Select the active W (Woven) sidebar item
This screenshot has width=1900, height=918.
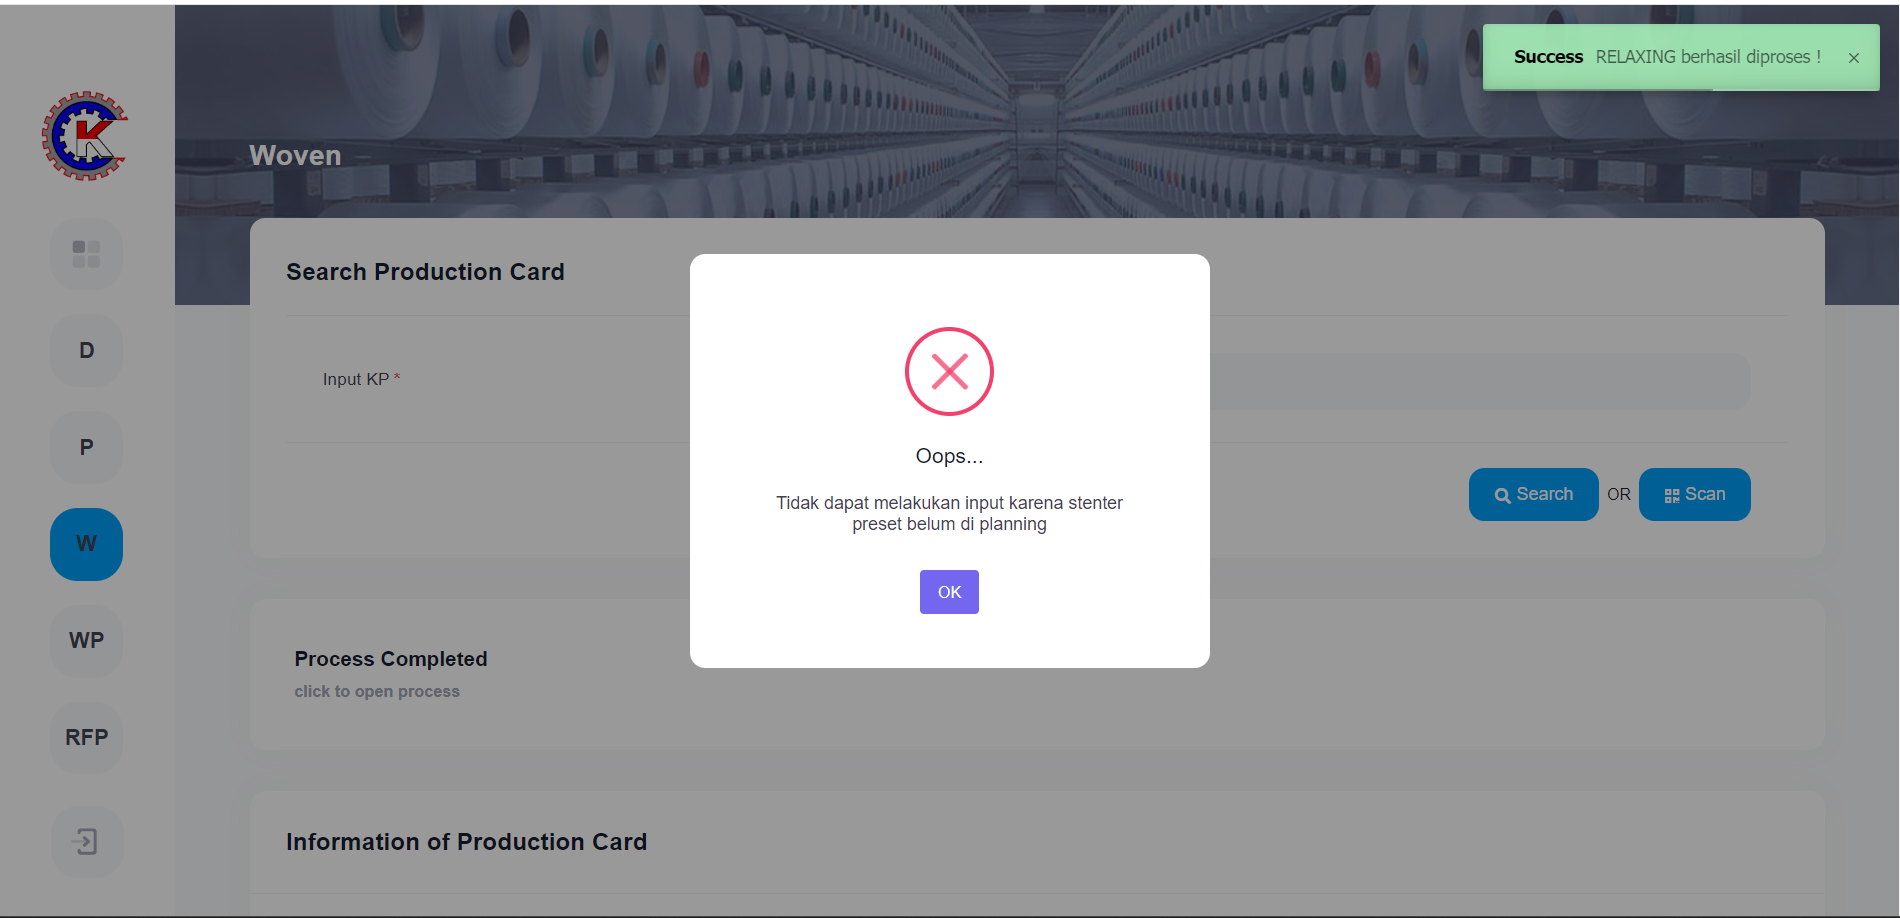(87, 544)
